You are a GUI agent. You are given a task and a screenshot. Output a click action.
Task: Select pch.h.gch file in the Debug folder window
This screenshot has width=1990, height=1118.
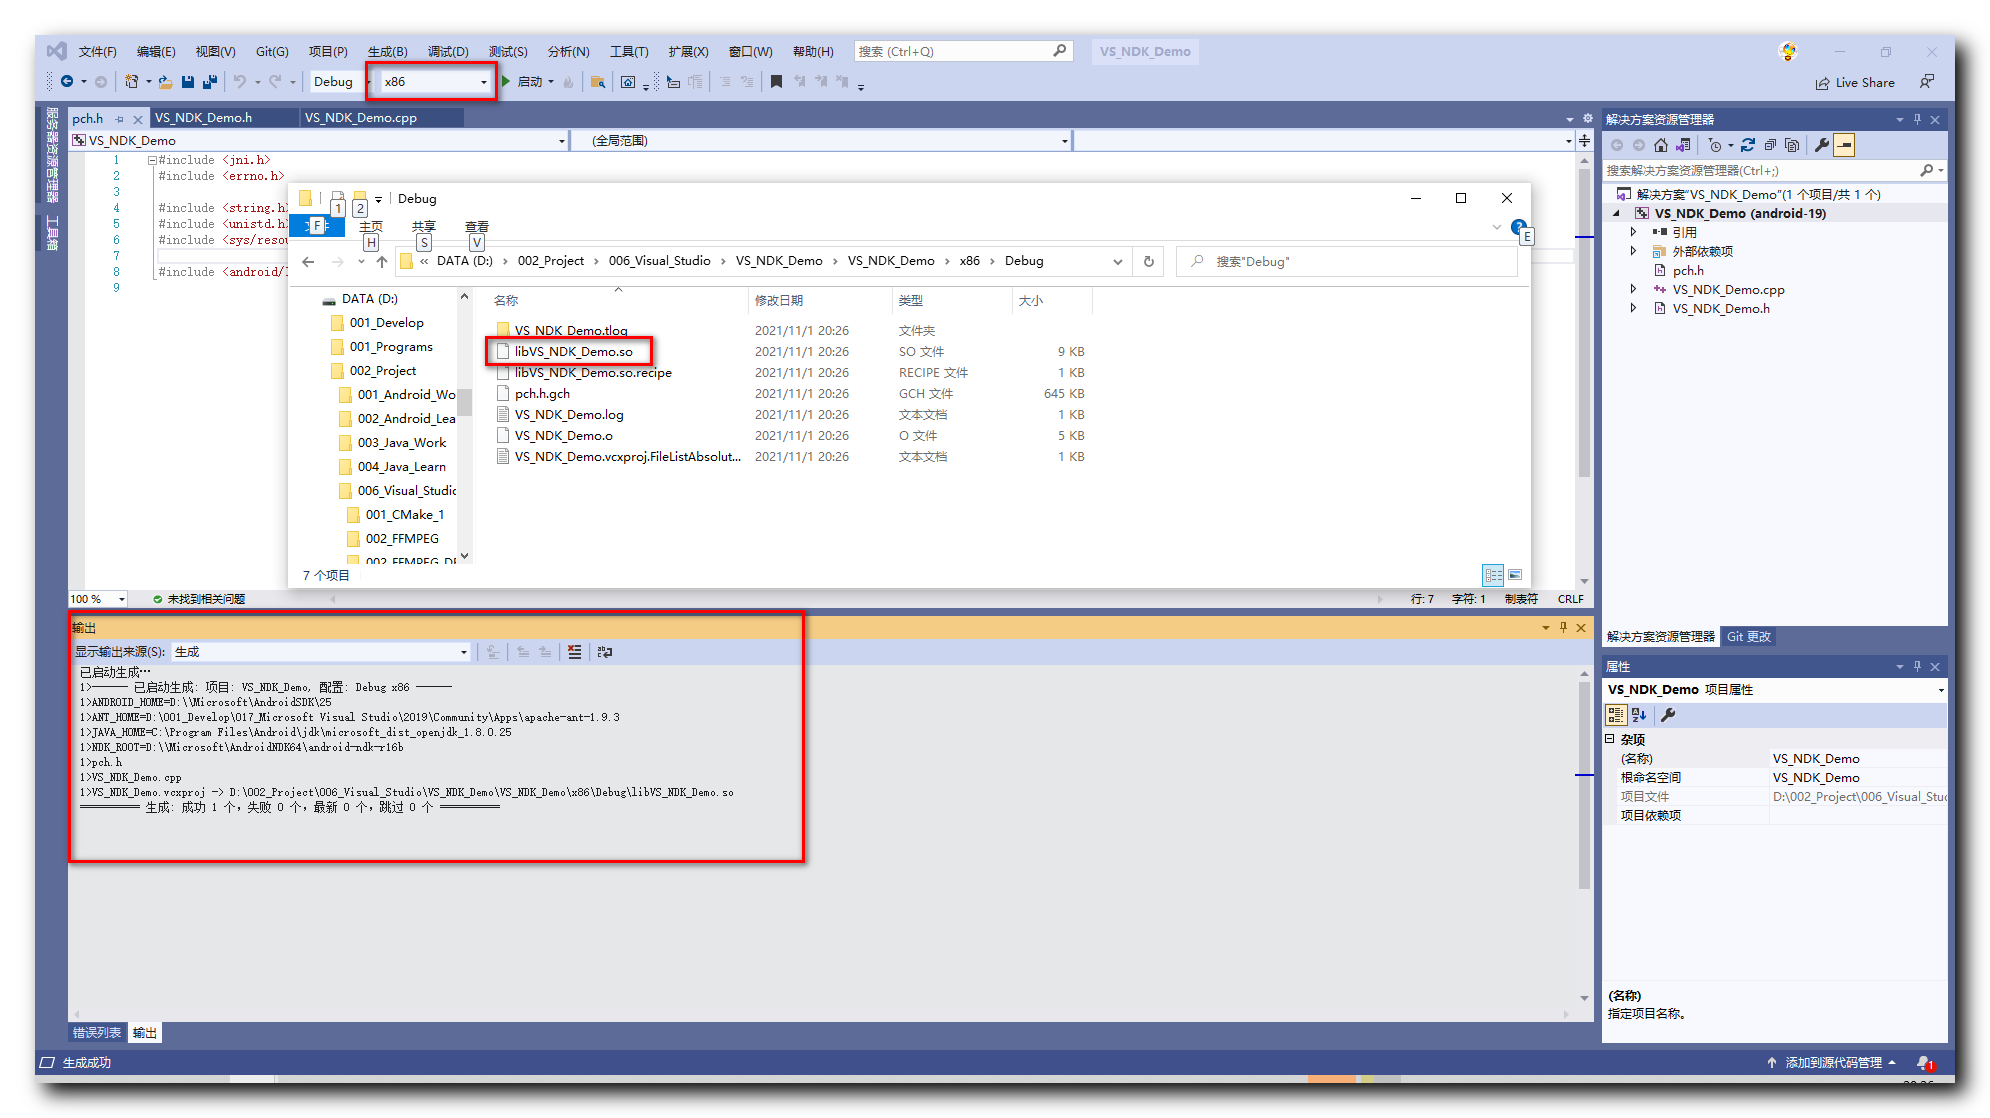[542, 394]
